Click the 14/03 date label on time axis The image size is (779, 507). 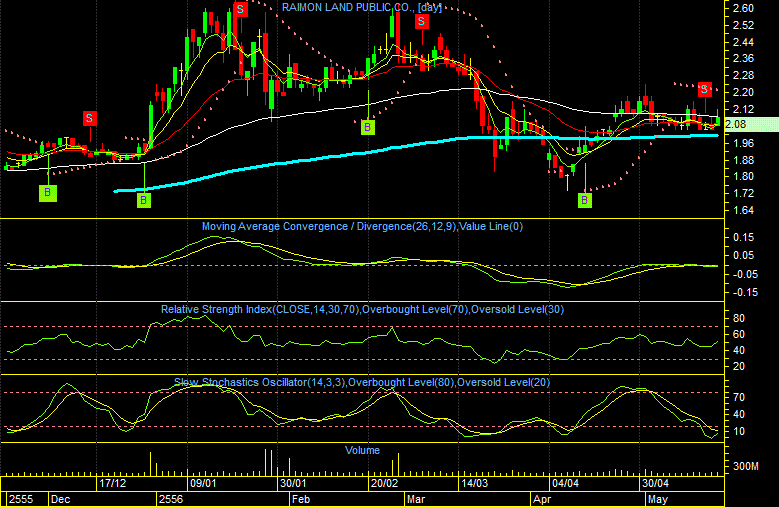475,483
